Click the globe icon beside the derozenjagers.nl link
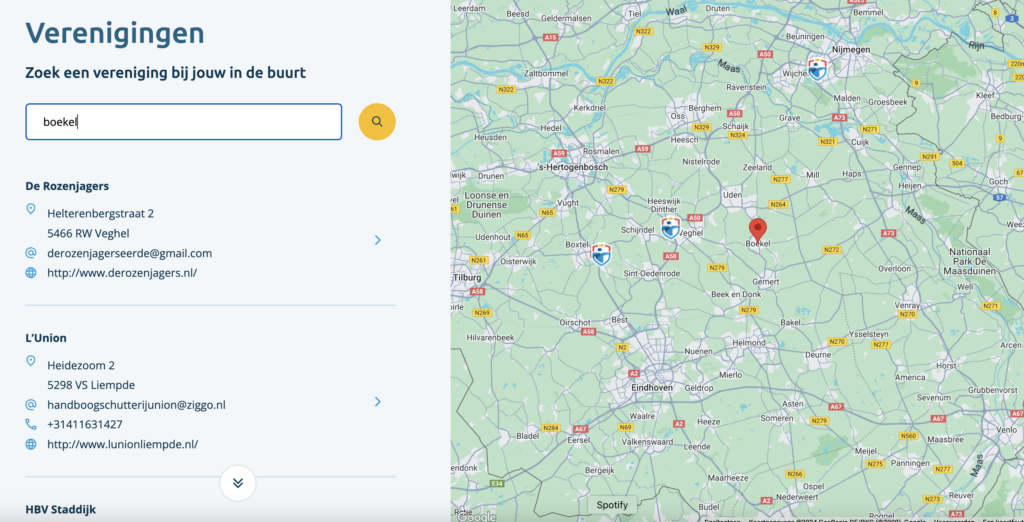 pyautogui.click(x=31, y=273)
